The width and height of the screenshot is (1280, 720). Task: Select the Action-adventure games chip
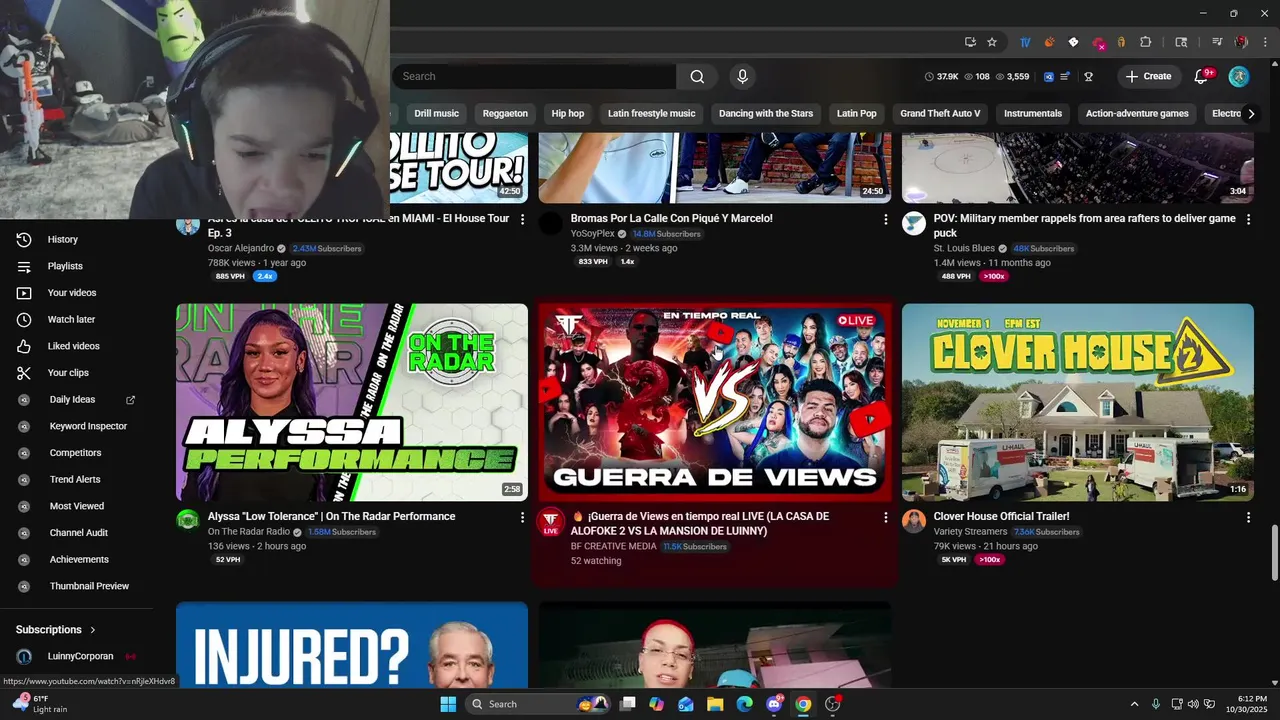(x=1137, y=113)
